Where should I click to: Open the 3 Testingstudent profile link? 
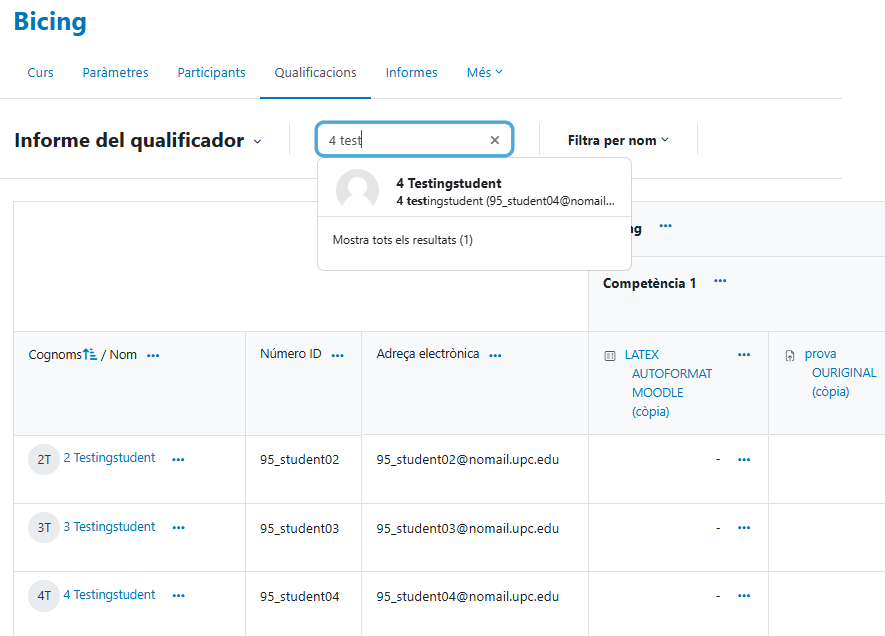[x=109, y=527]
